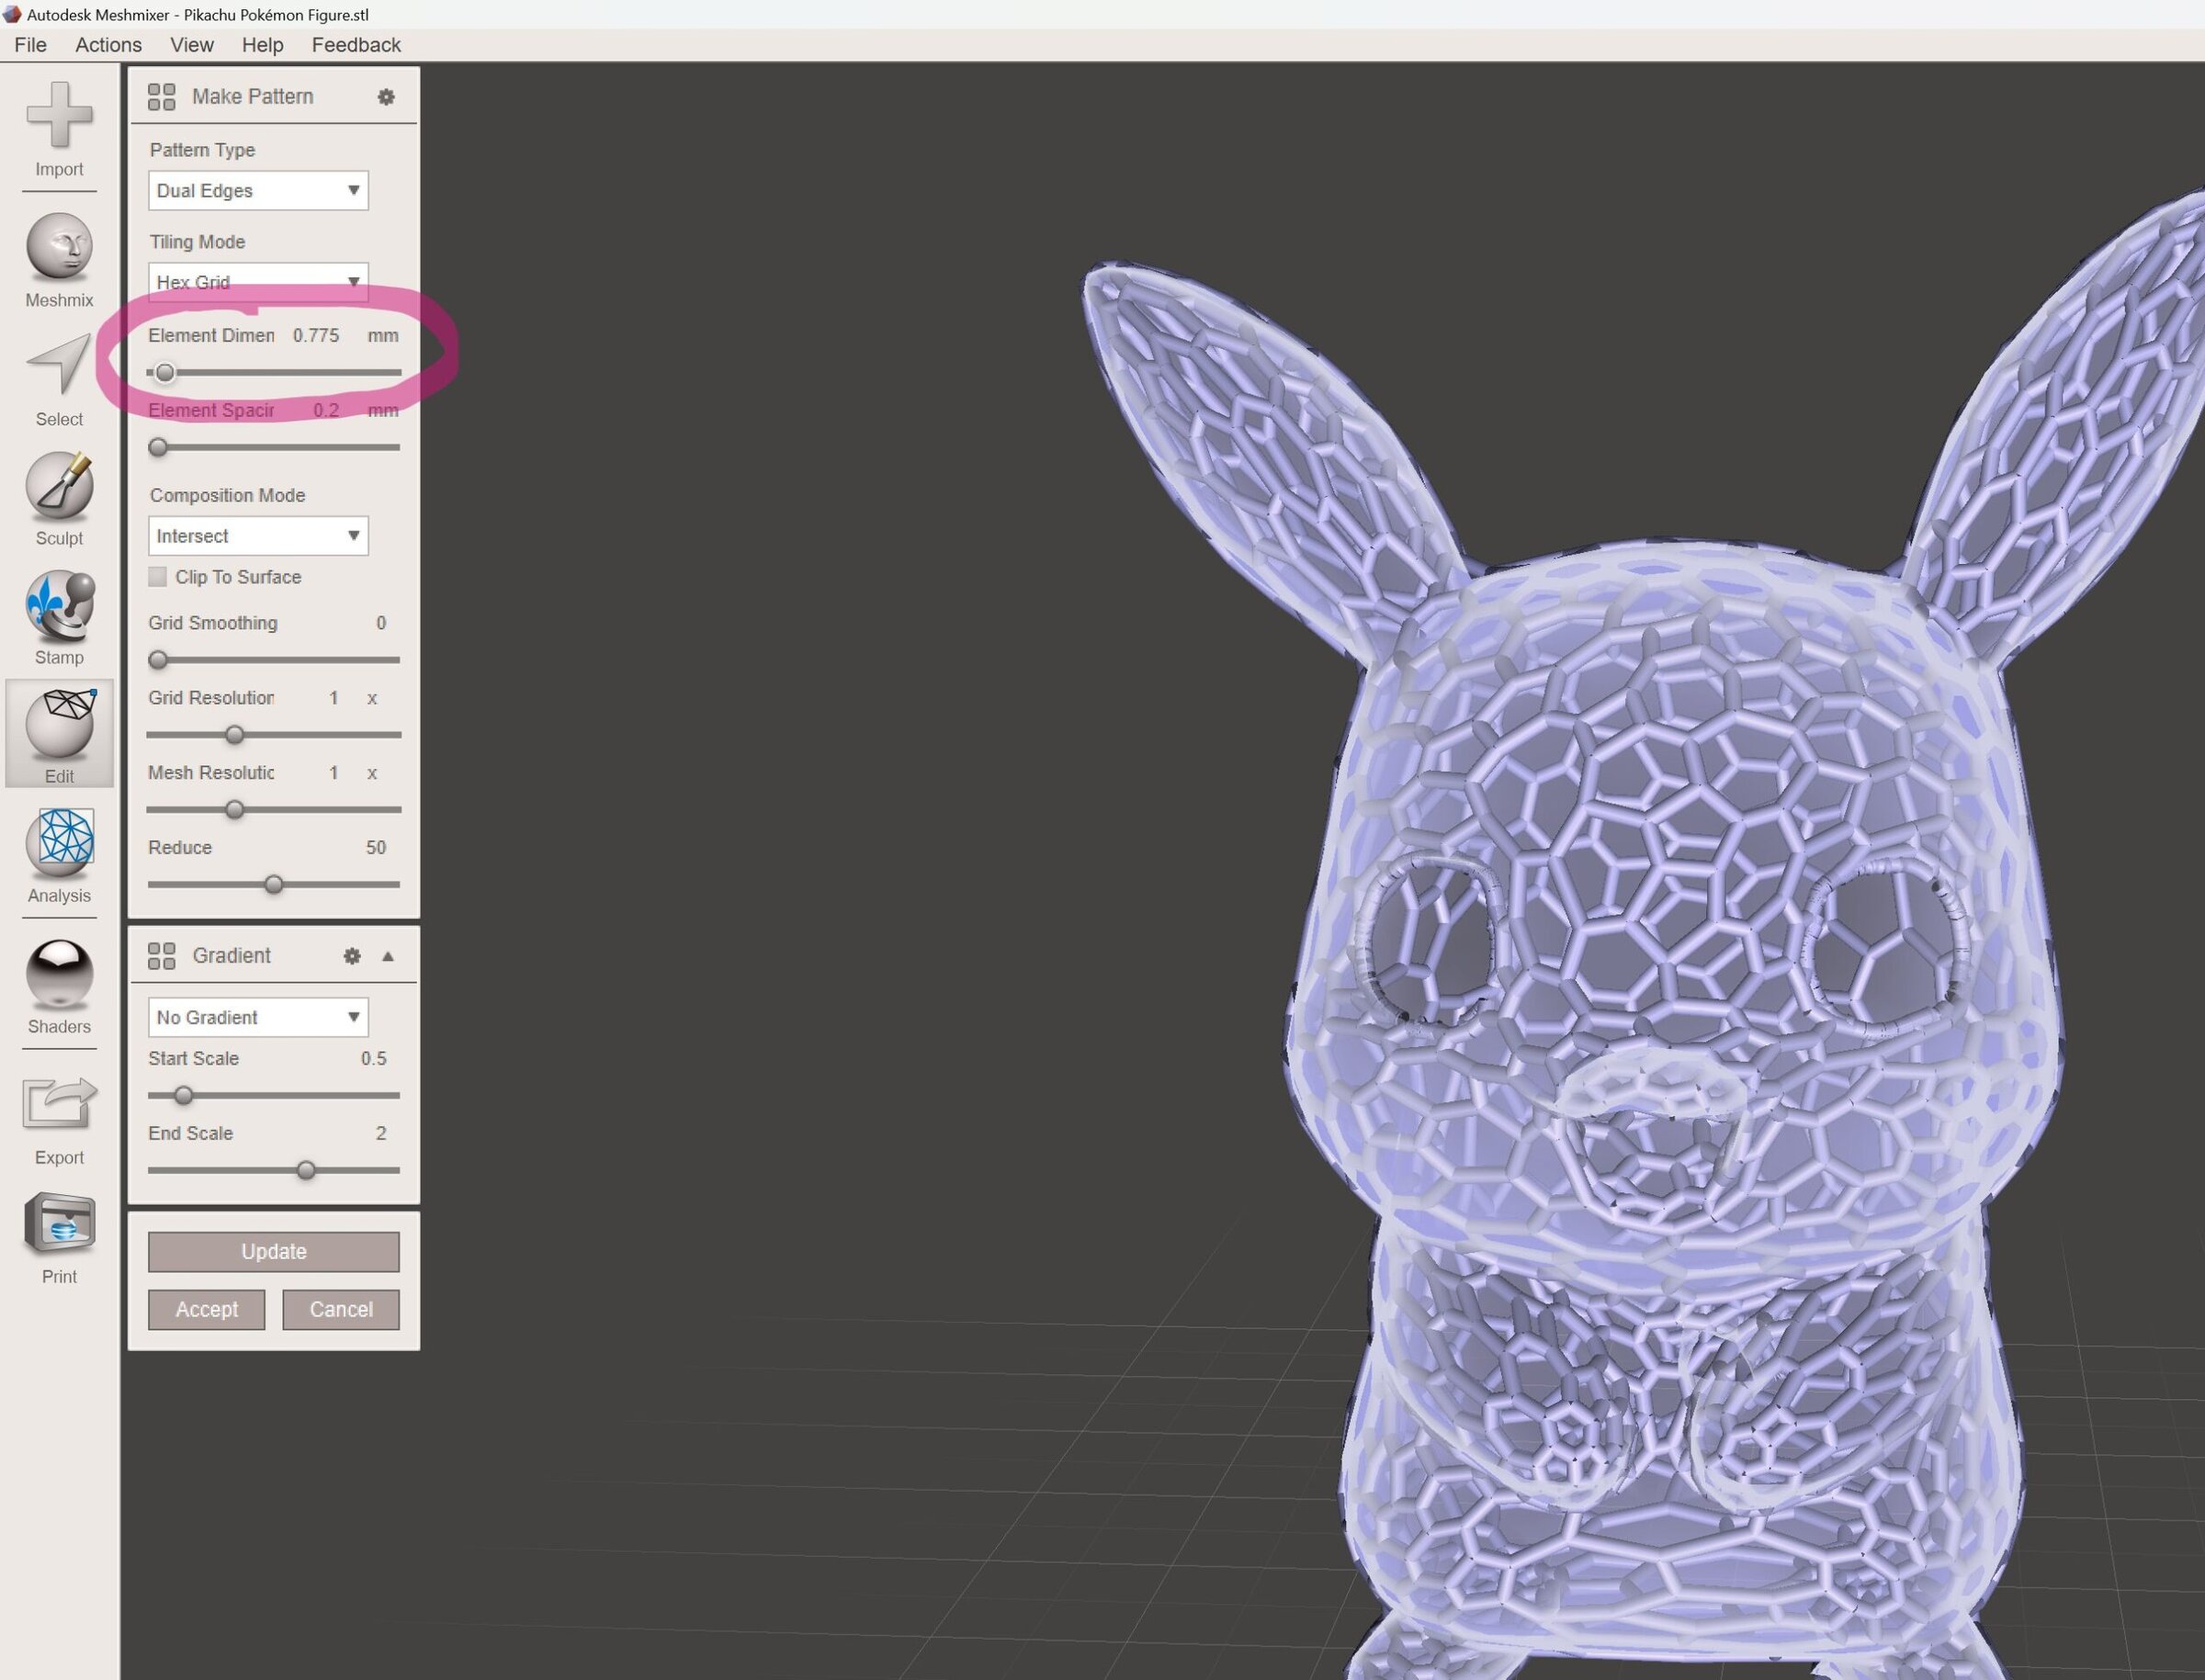The image size is (2205, 1680).
Task: Choose the Stamp tool
Action: pyautogui.click(x=59, y=605)
